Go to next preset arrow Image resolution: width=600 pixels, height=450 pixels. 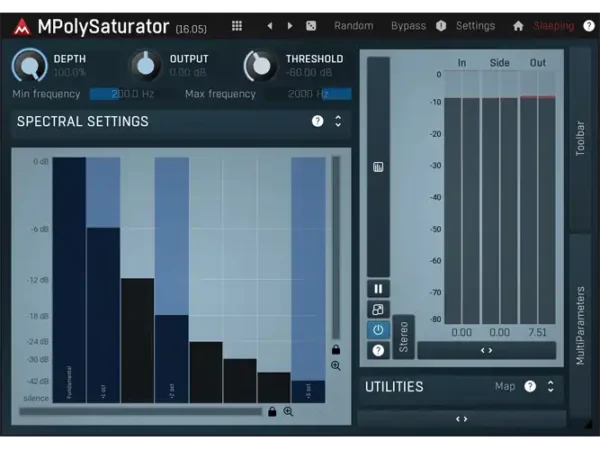coord(290,26)
